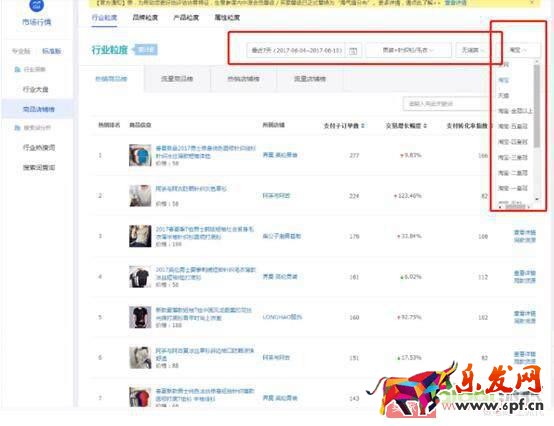This screenshot has width=554, height=426.
Task: Open the rank 2 product title link
Action: (191, 189)
